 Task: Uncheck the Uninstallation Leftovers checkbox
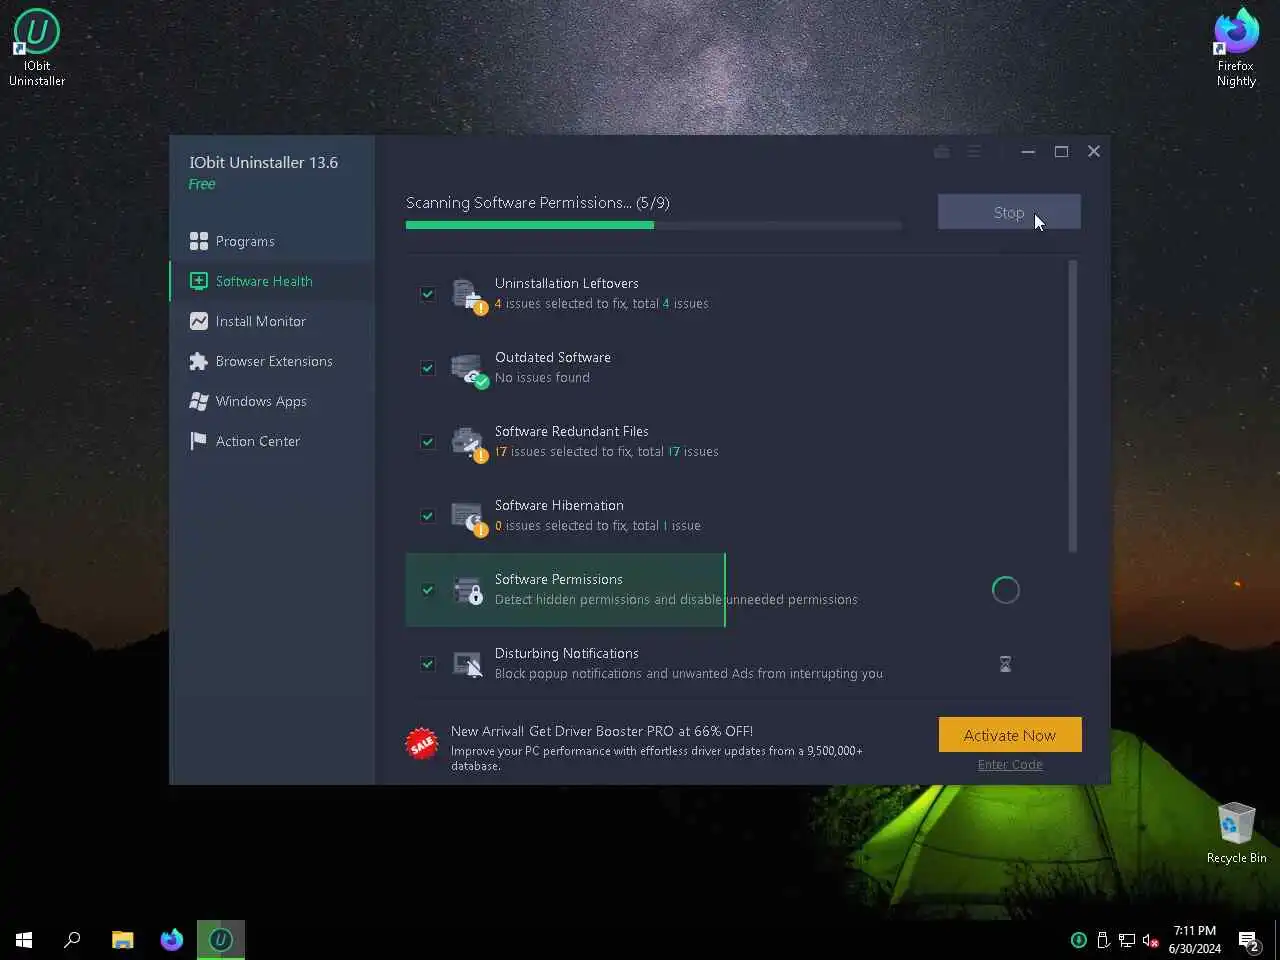428,294
